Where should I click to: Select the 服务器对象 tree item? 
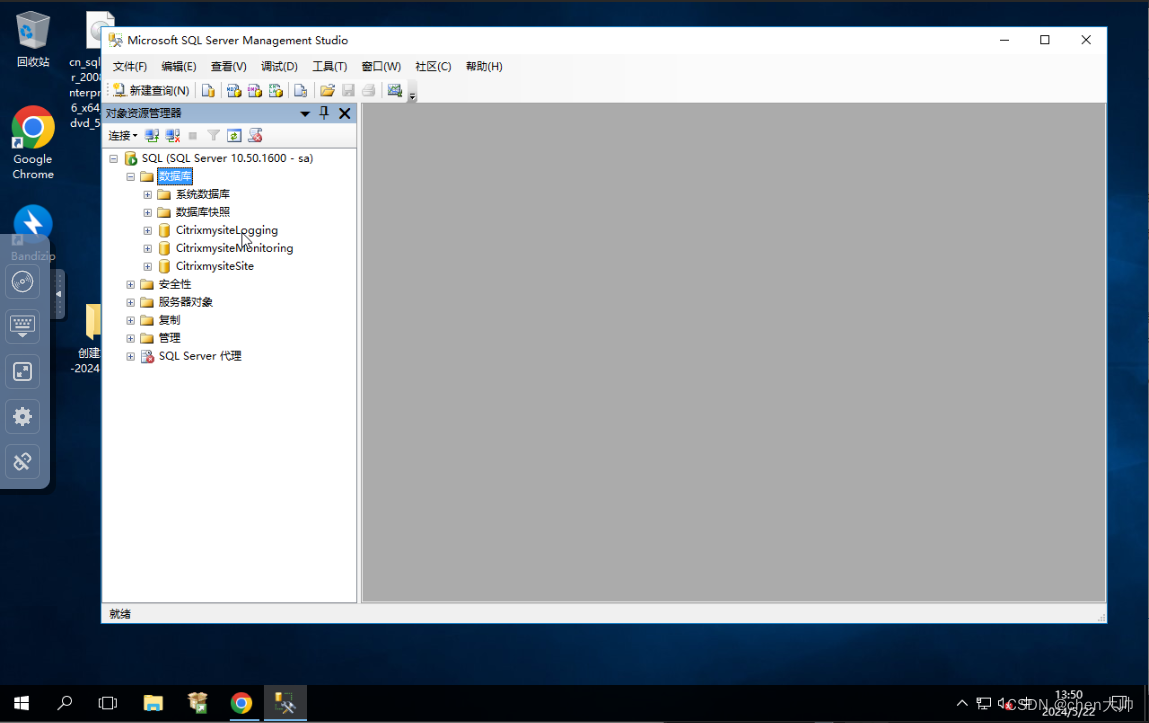pyautogui.click(x=186, y=302)
